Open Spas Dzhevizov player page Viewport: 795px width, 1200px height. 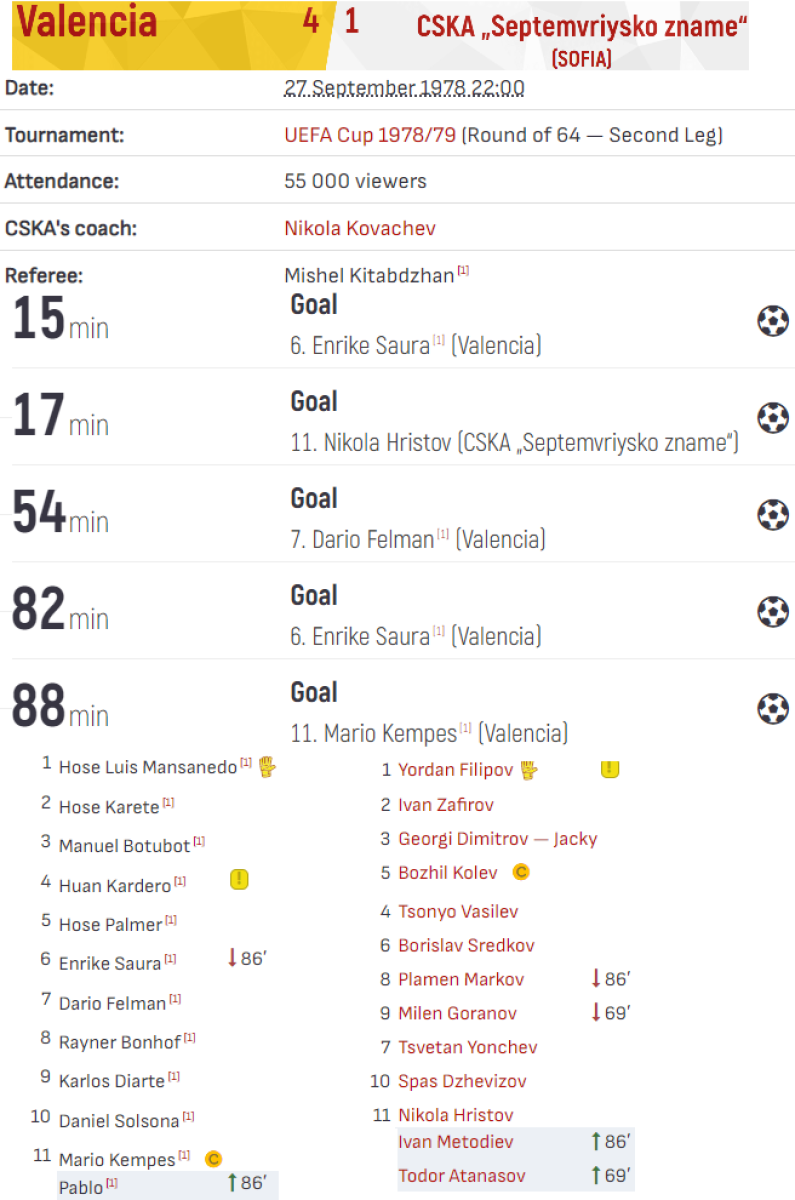[x=462, y=1081]
